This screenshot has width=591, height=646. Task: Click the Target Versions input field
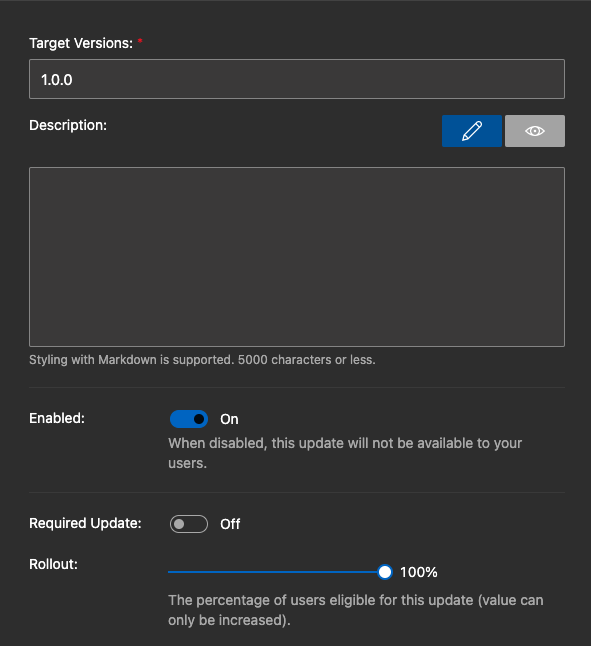pyautogui.click(x=297, y=79)
